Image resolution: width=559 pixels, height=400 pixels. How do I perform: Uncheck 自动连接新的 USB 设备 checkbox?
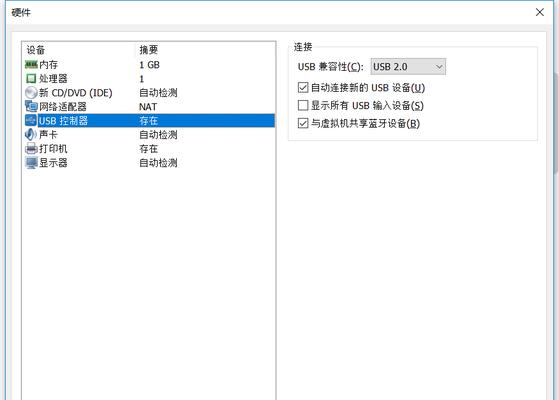(303, 87)
